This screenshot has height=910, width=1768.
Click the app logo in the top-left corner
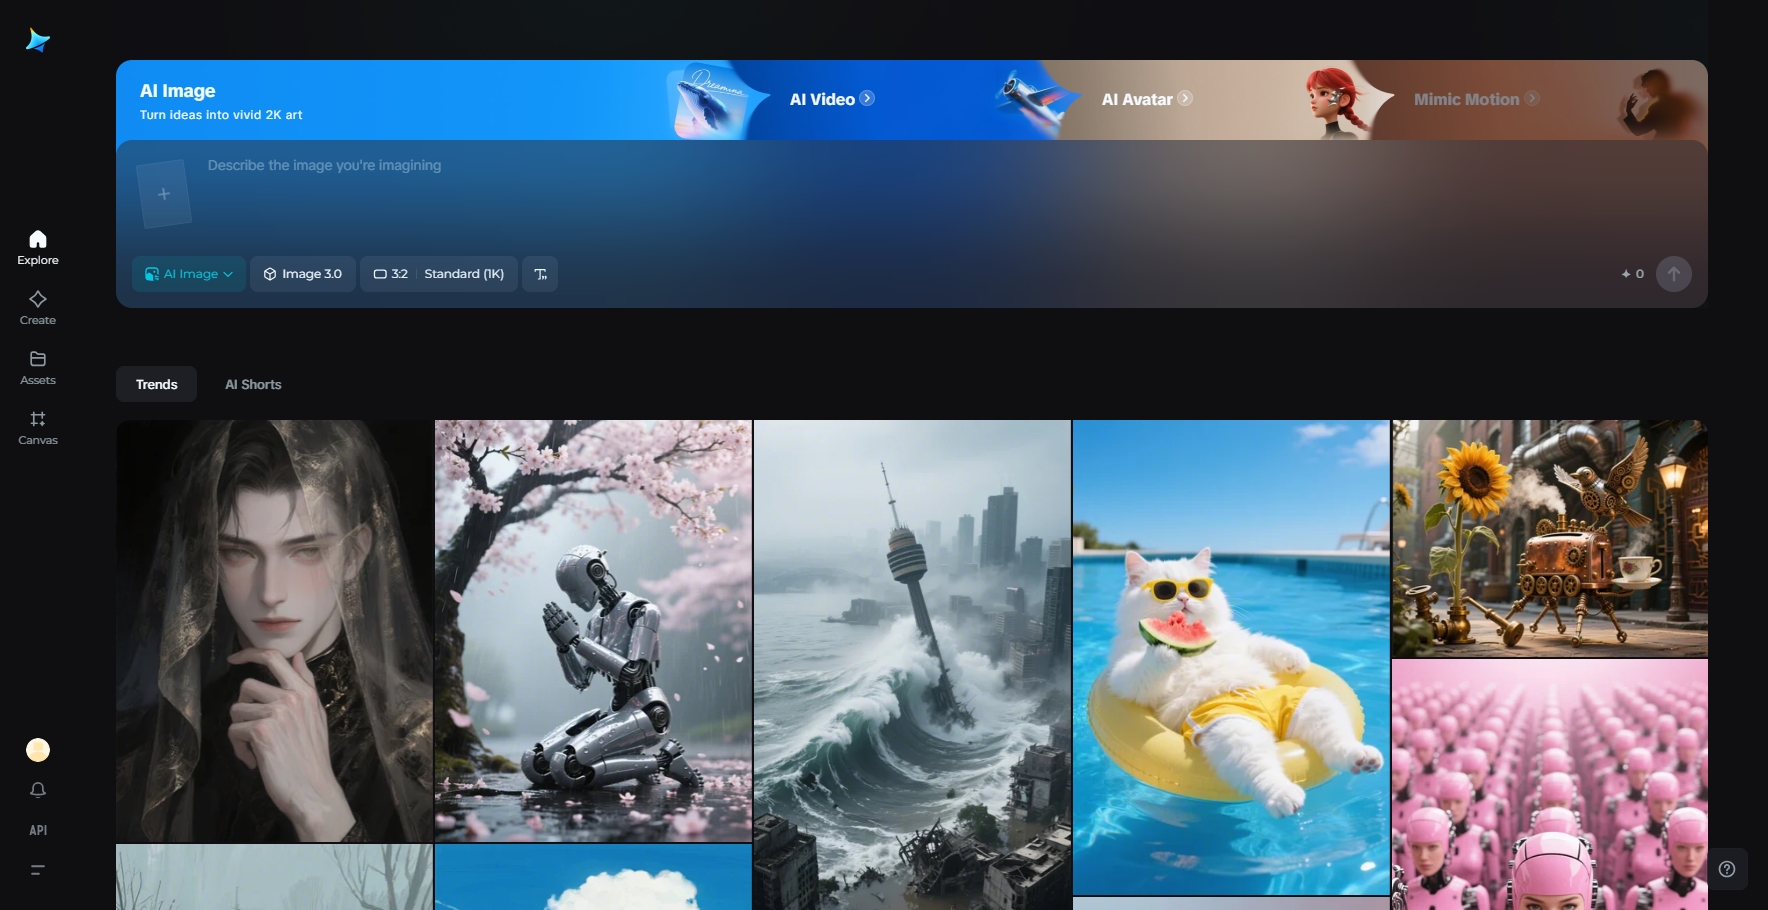(37, 40)
